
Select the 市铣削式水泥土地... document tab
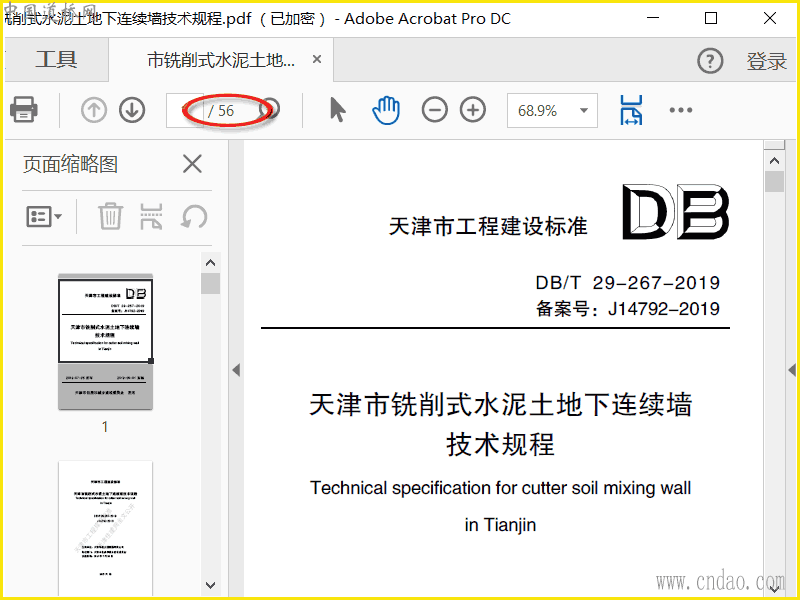click(220, 60)
